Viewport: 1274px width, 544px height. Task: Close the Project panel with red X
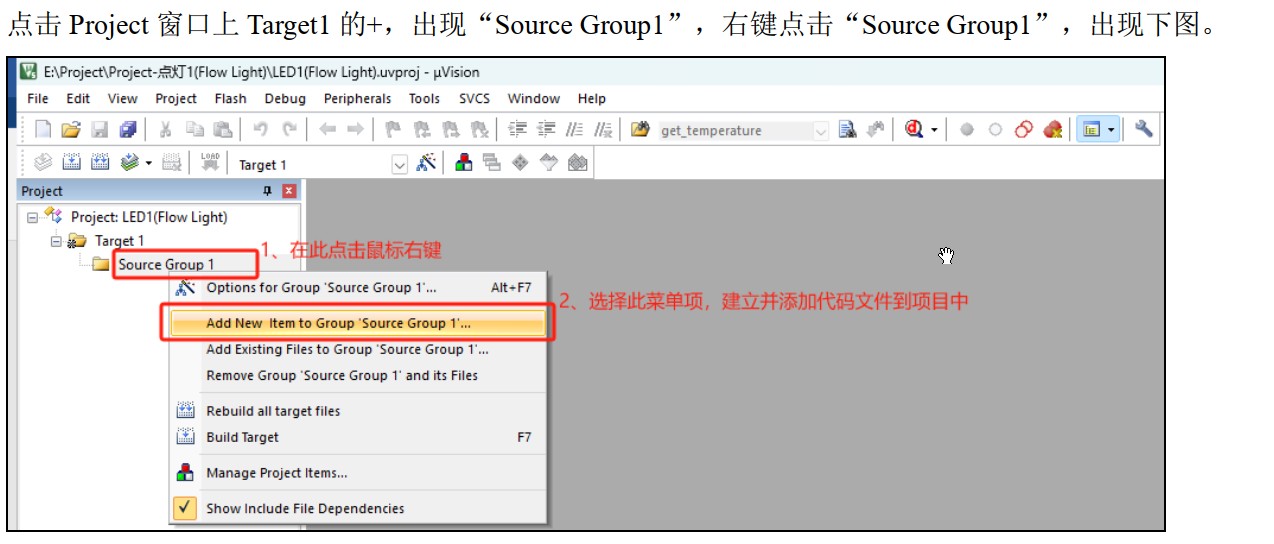click(x=289, y=190)
